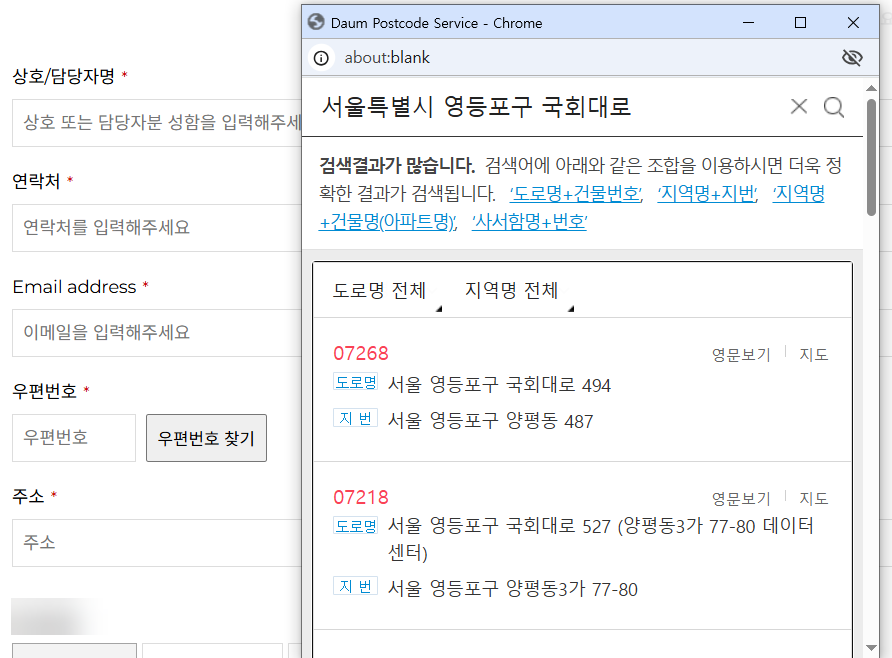The height and width of the screenshot is (658, 892).
Task: Focus the 우편번호 input field
Action: [74, 438]
